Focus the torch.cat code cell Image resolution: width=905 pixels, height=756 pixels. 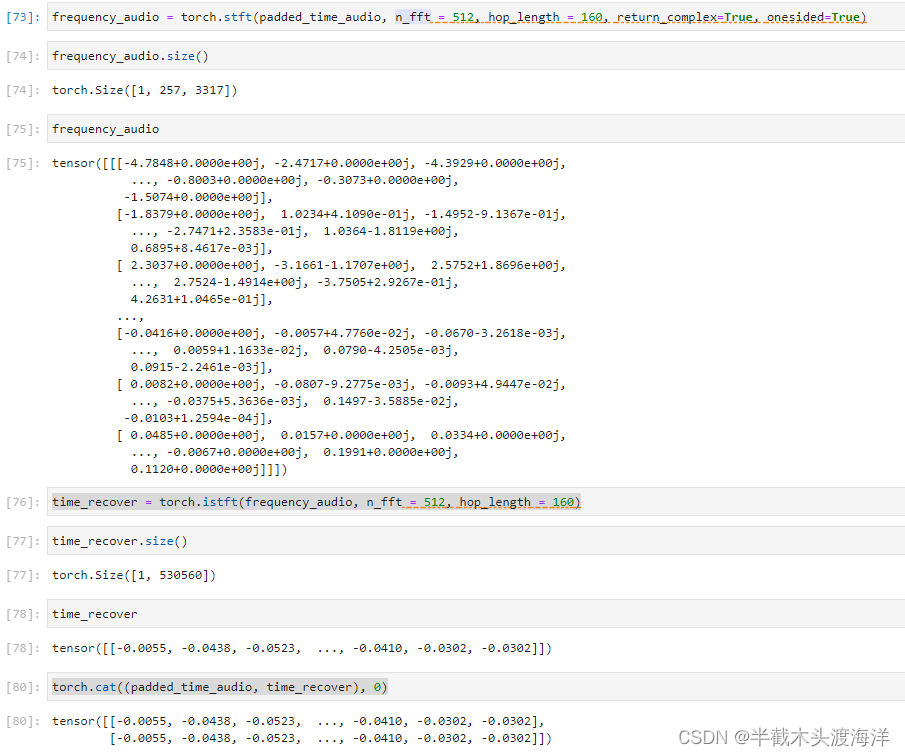pyautogui.click(x=476, y=687)
